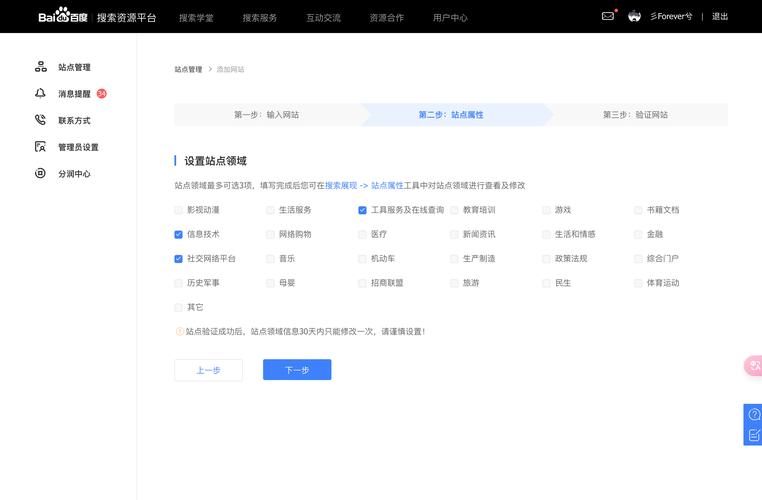Click 搜索资源平台 header title
The image size is (762, 500).
(x=126, y=17)
